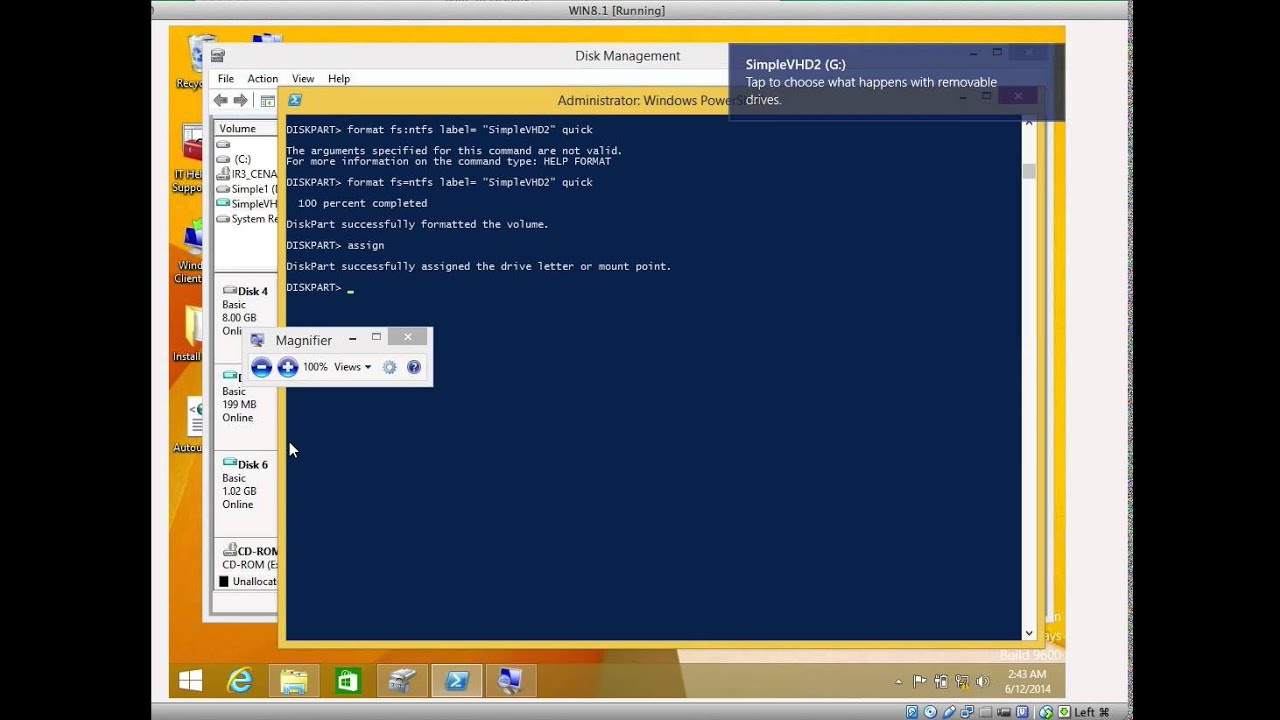Switch to Magnifier taskbar icon
The width and height of the screenshot is (1280, 720).
510,681
